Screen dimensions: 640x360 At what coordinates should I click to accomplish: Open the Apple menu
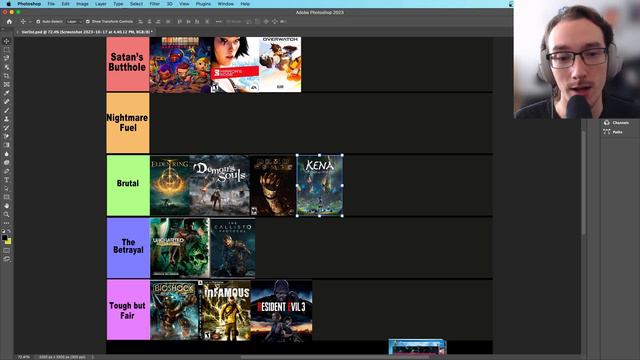(x=8, y=4)
